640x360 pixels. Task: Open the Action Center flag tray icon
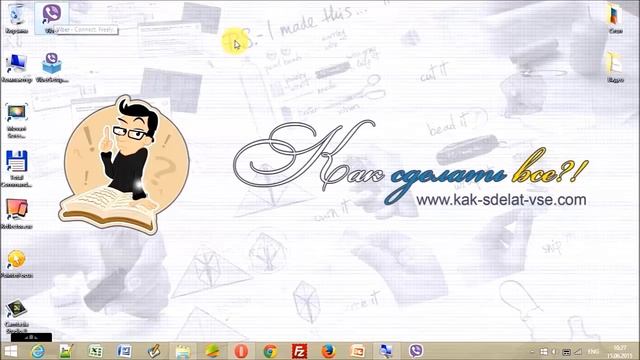pos(543,351)
